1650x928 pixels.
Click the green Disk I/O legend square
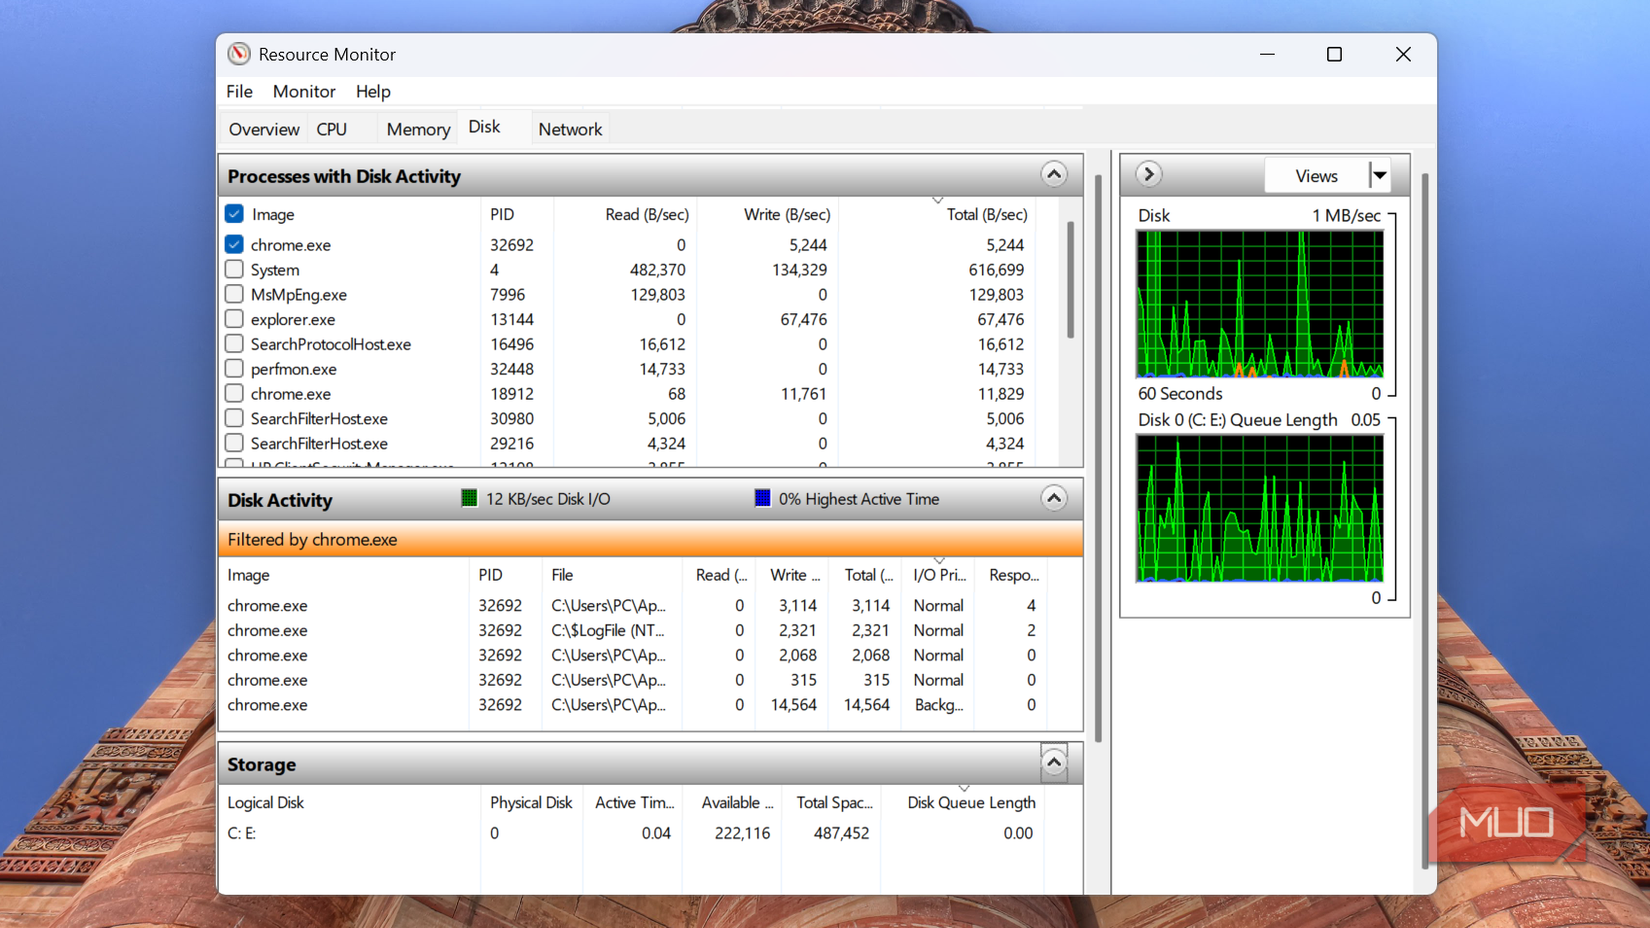tap(469, 498)
